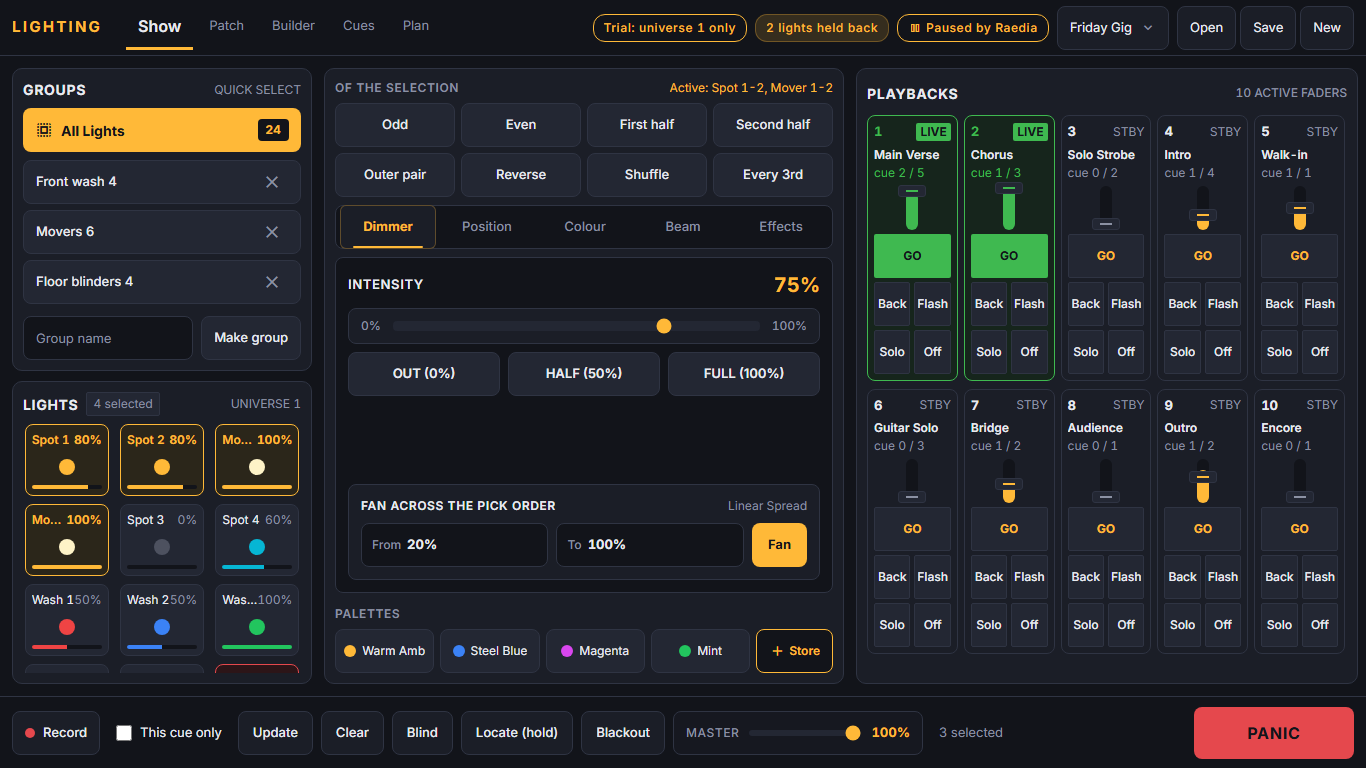1366x768 pixels.
Task: Delete the Movers 6 group
Action: coord(272,232)
